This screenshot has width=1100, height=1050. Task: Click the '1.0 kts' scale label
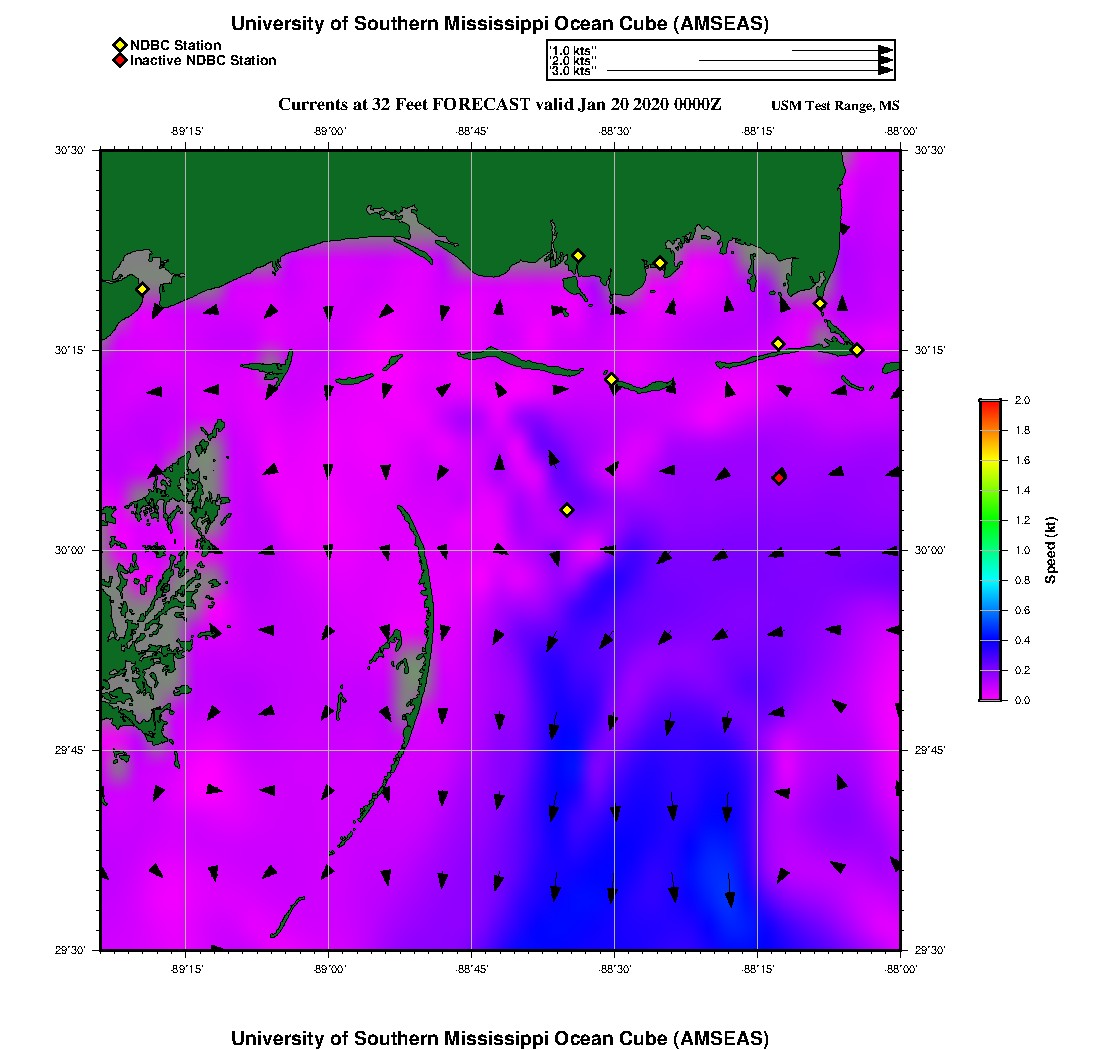point(572,51)
